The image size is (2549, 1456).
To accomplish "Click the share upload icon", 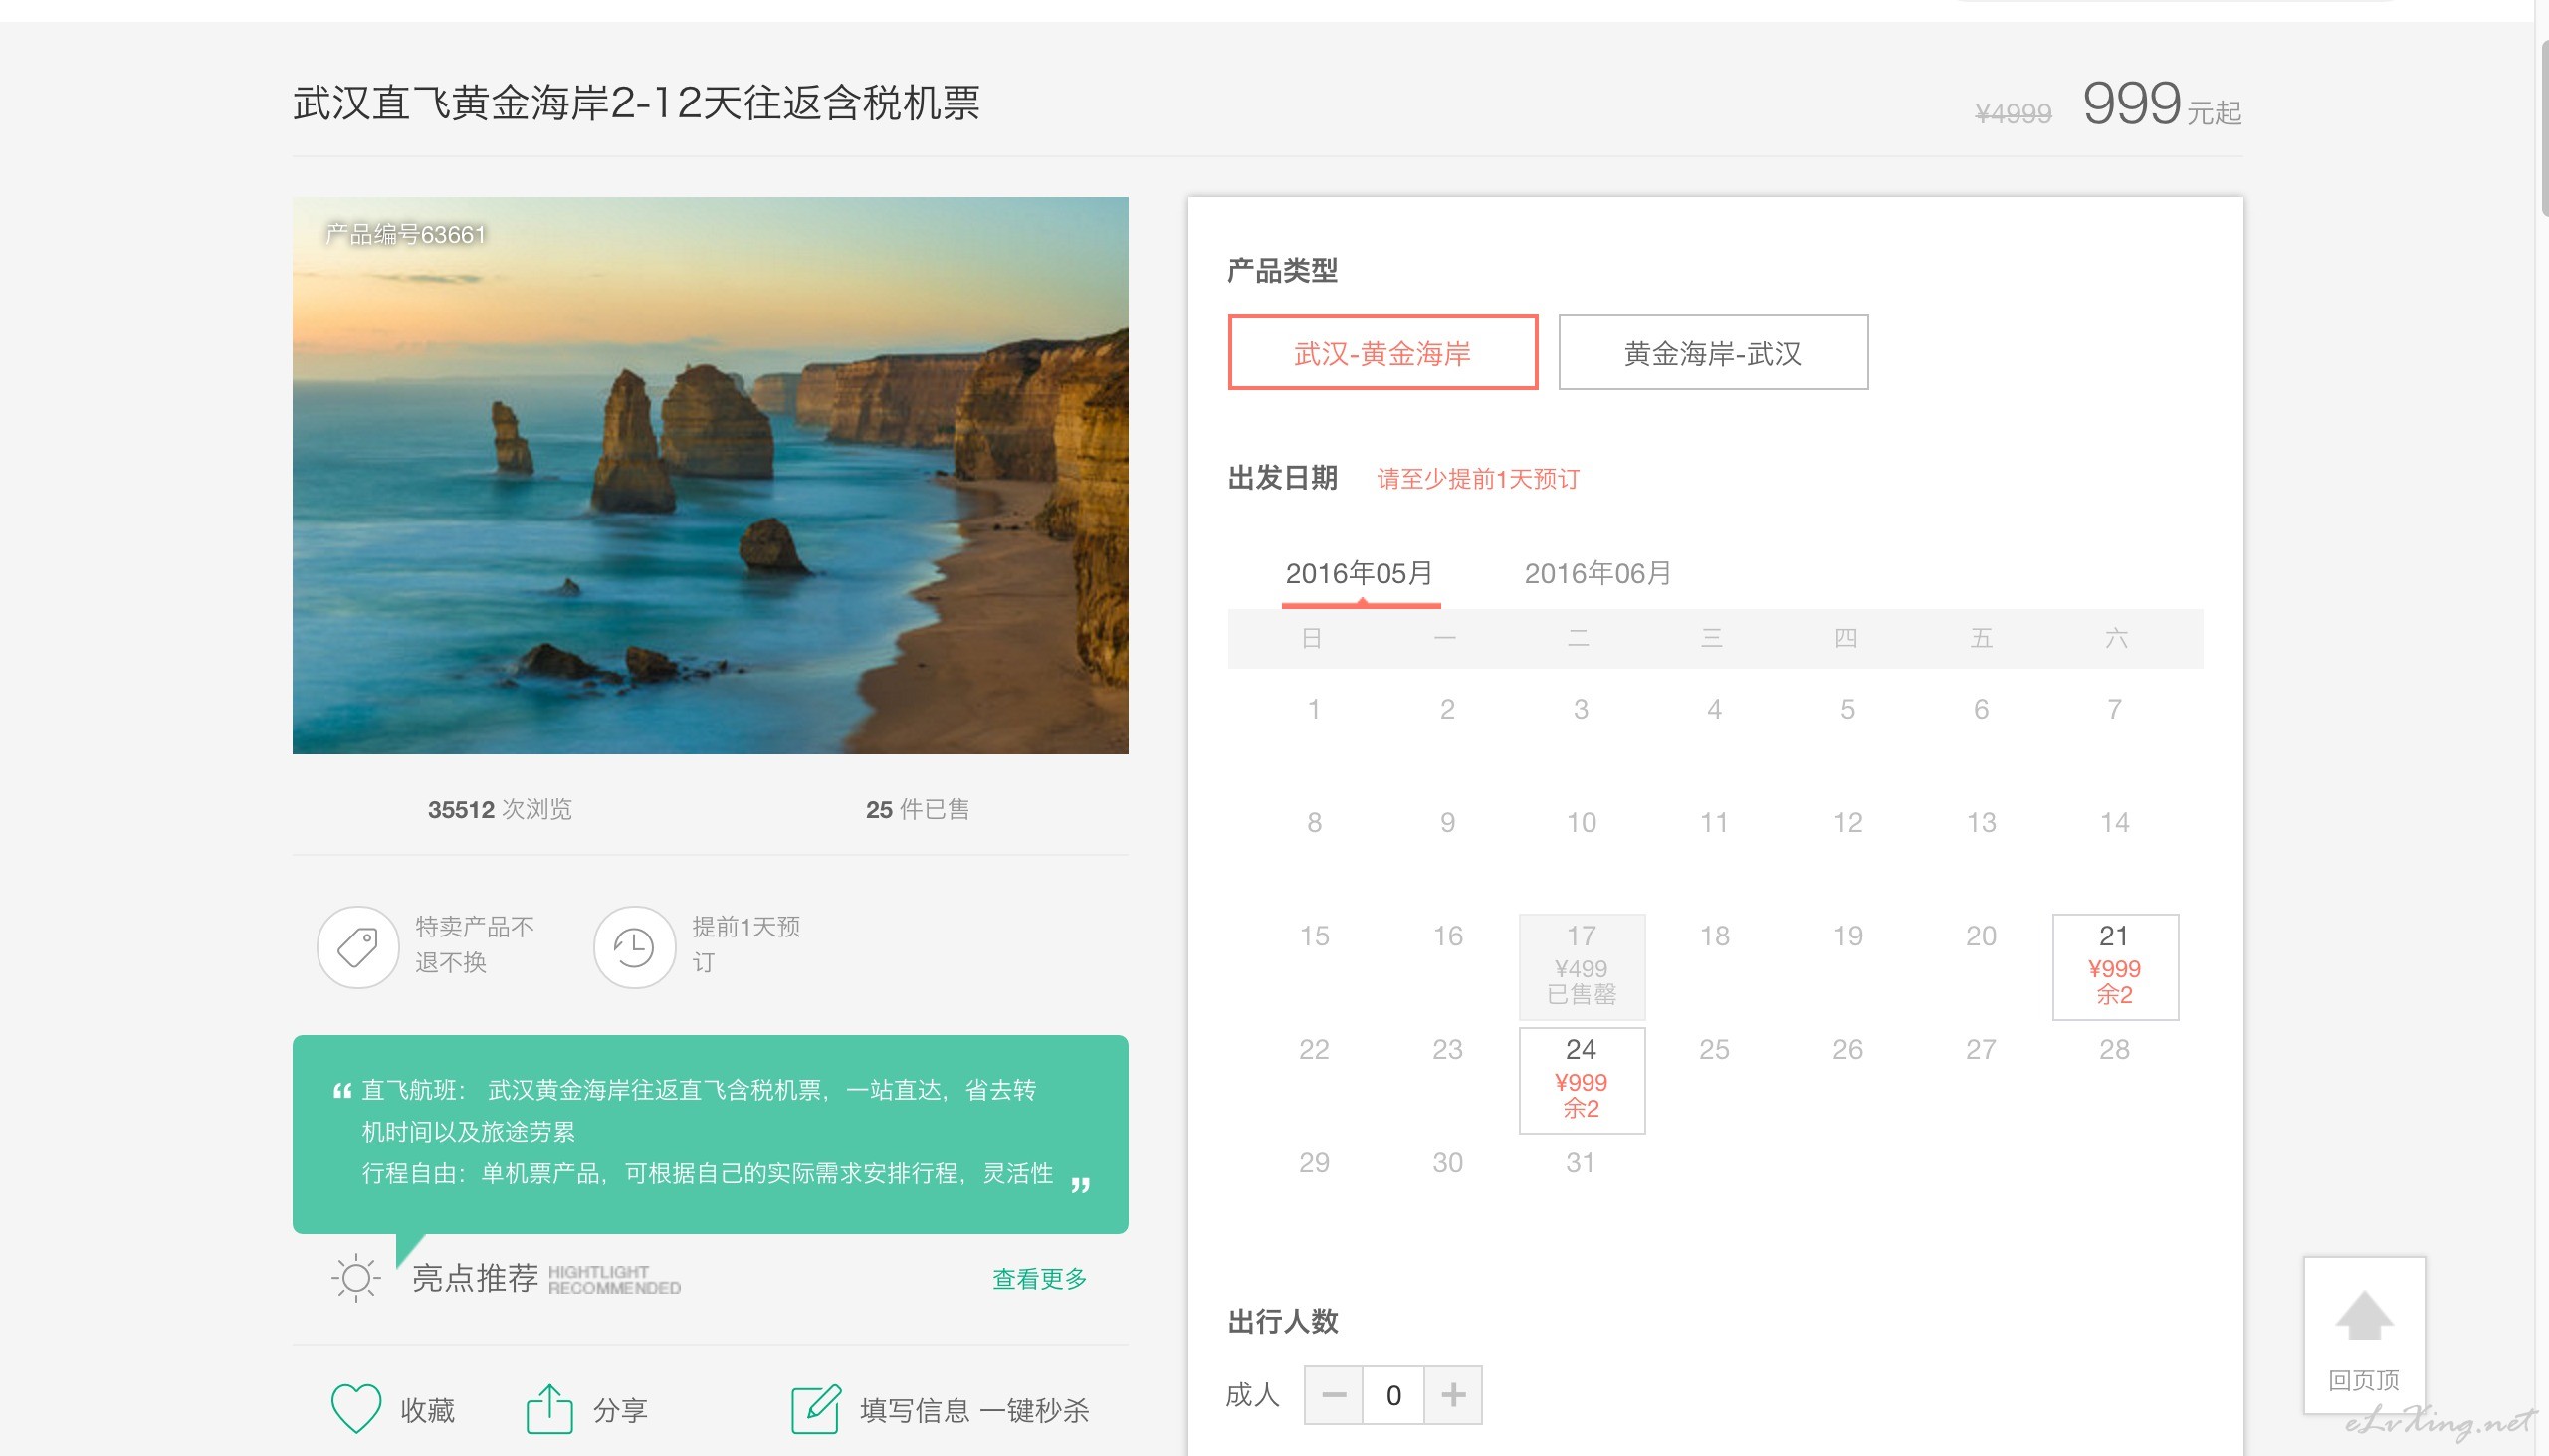I will point(549,1408).
